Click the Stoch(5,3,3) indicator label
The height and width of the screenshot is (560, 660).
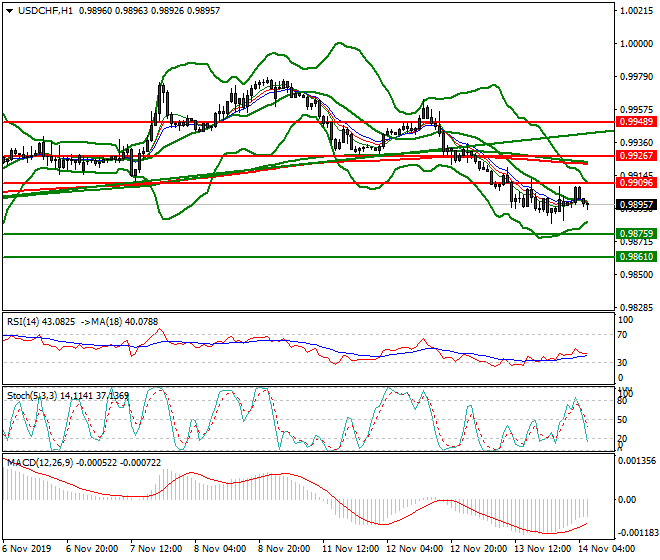pos(32,396)
